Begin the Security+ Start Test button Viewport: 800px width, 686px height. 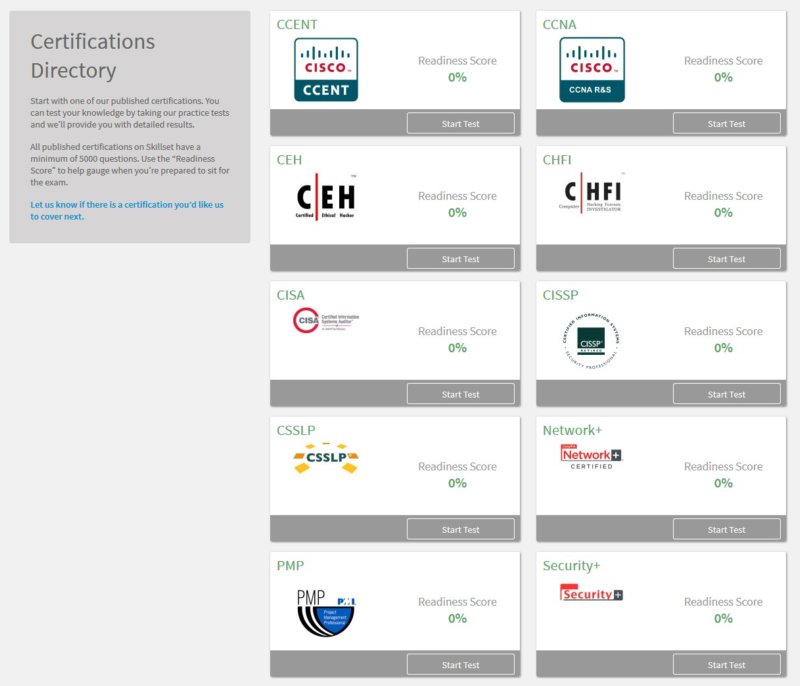point(727,665)
